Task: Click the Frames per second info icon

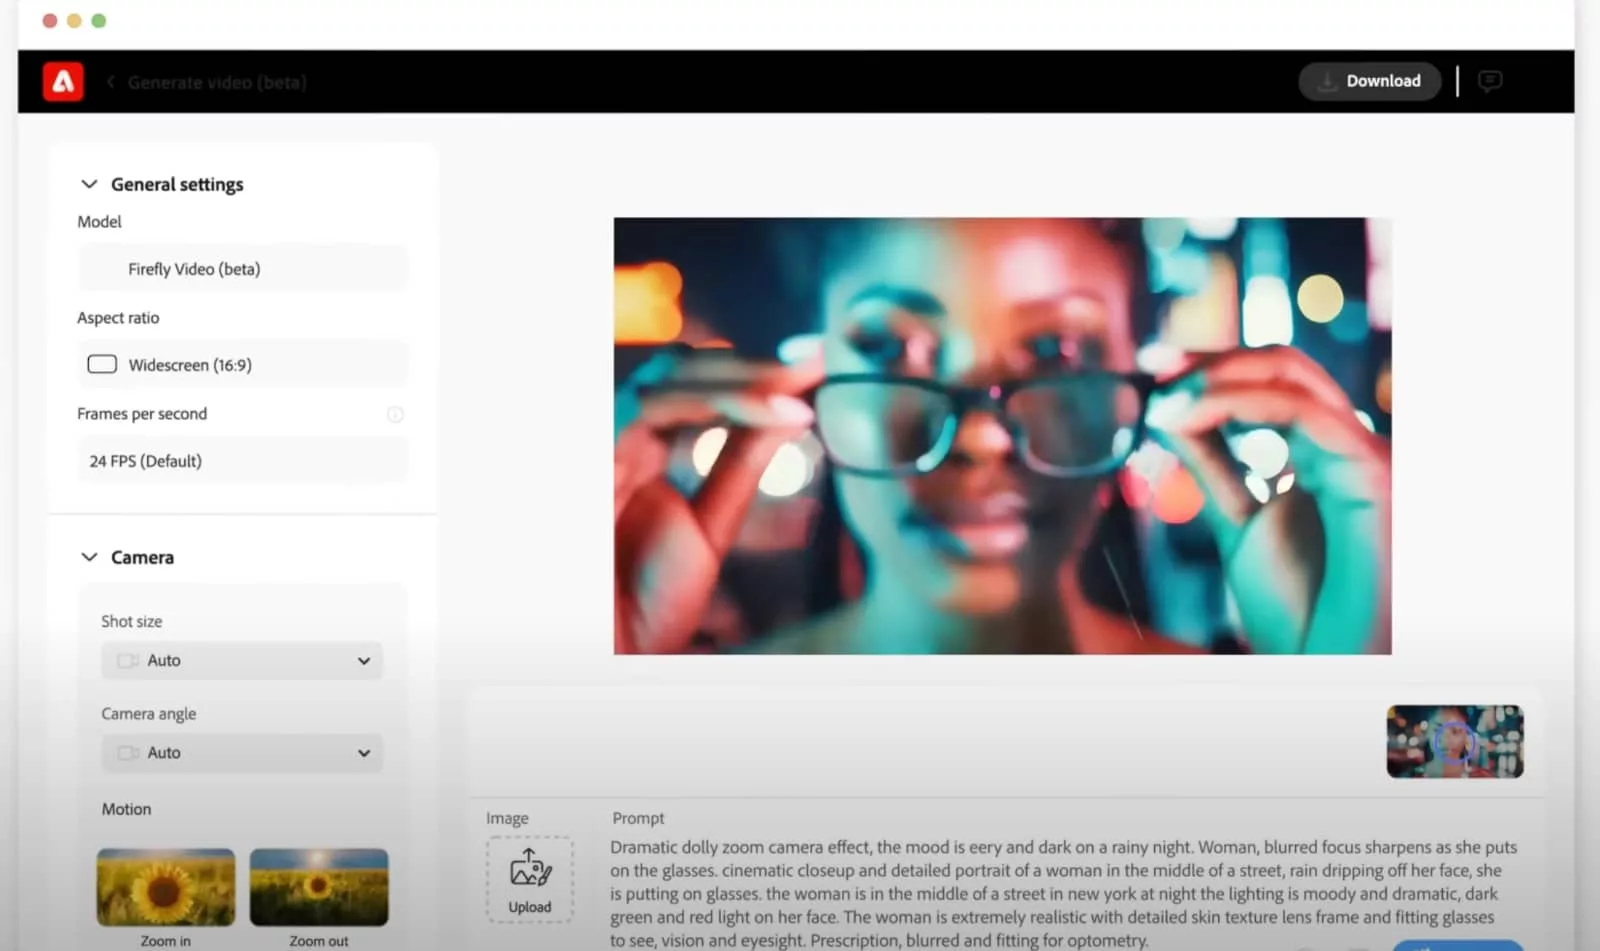Action: point(395,414)
